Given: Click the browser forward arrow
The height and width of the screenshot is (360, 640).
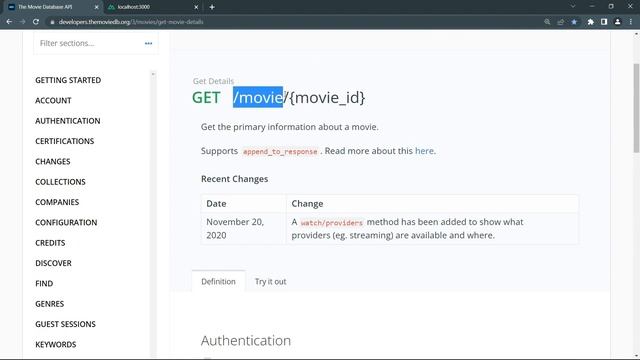Looking at the screenshot, I should 22,22.
